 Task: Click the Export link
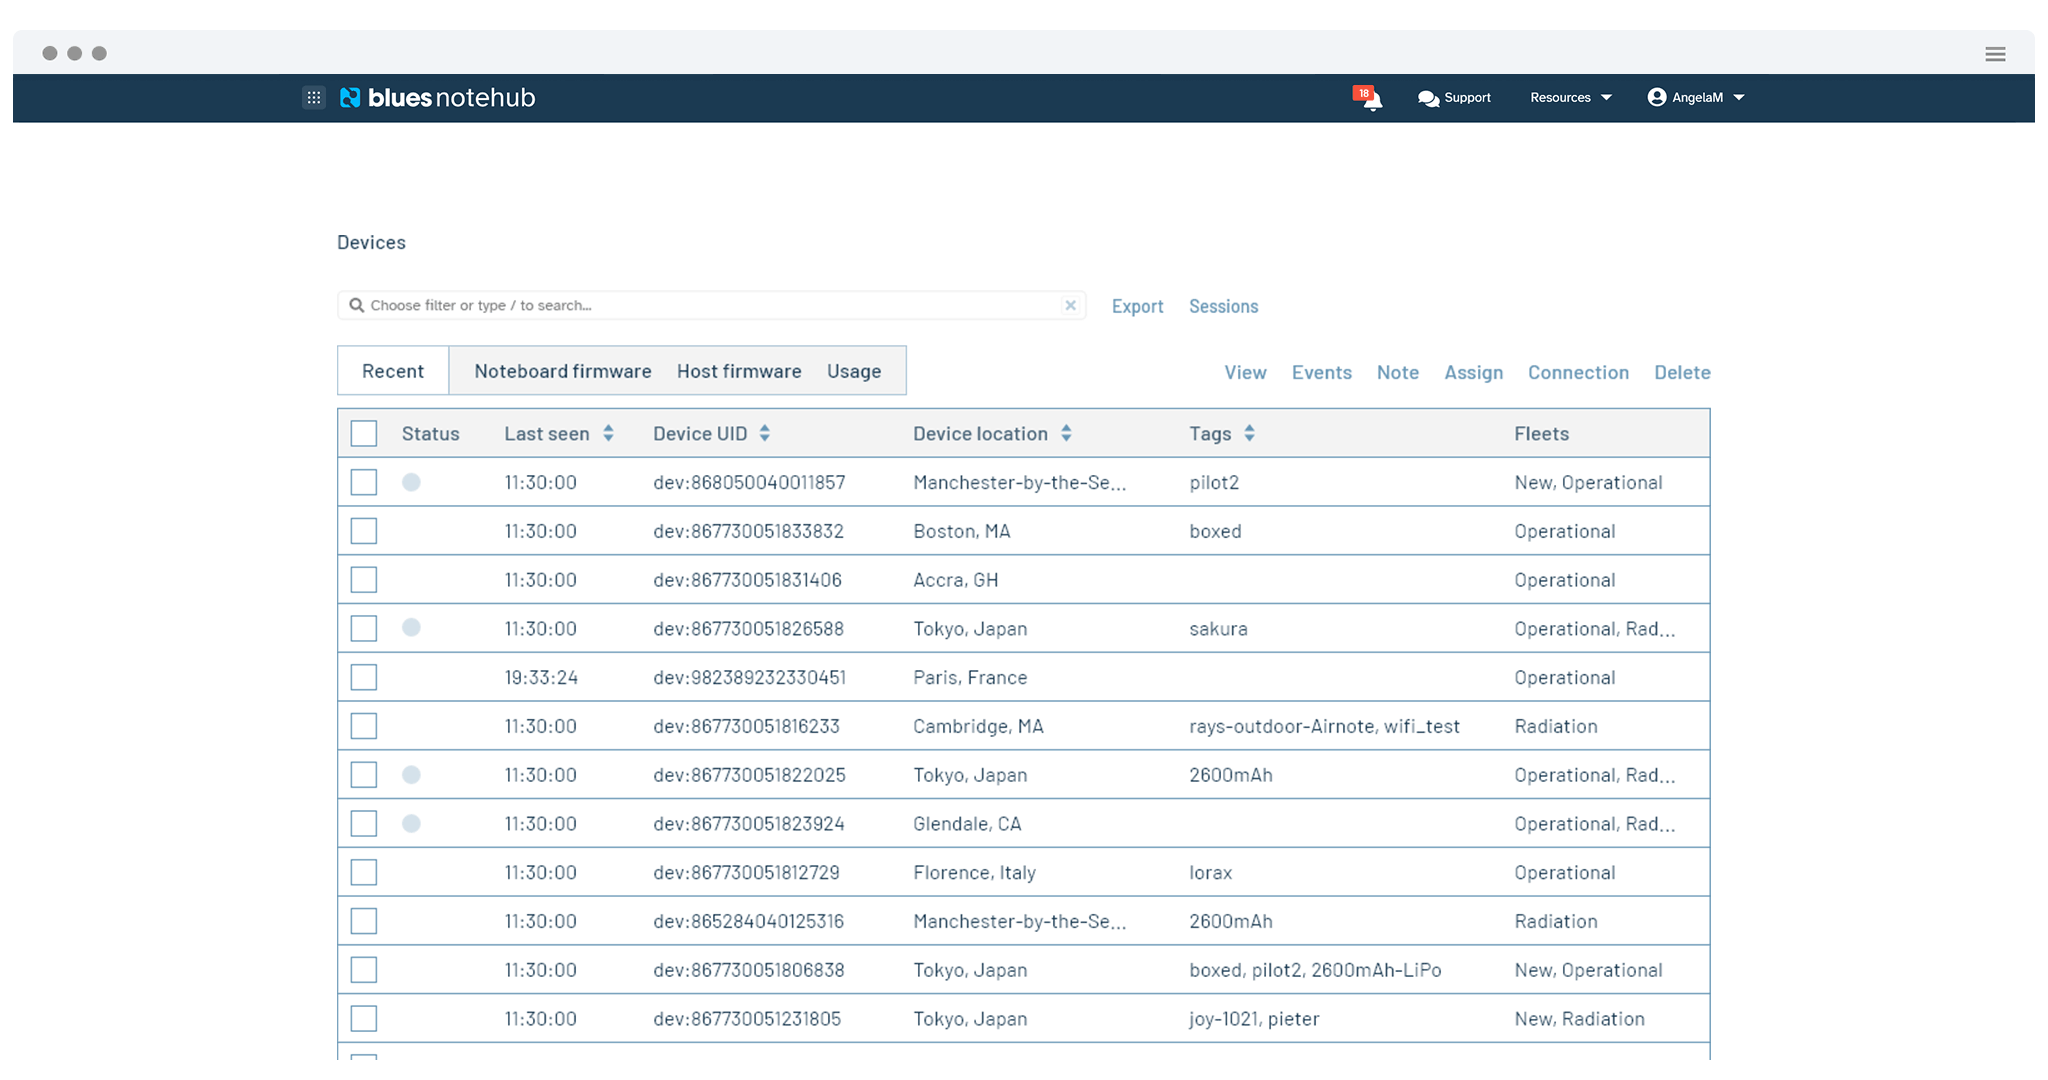coord(1137,306)
